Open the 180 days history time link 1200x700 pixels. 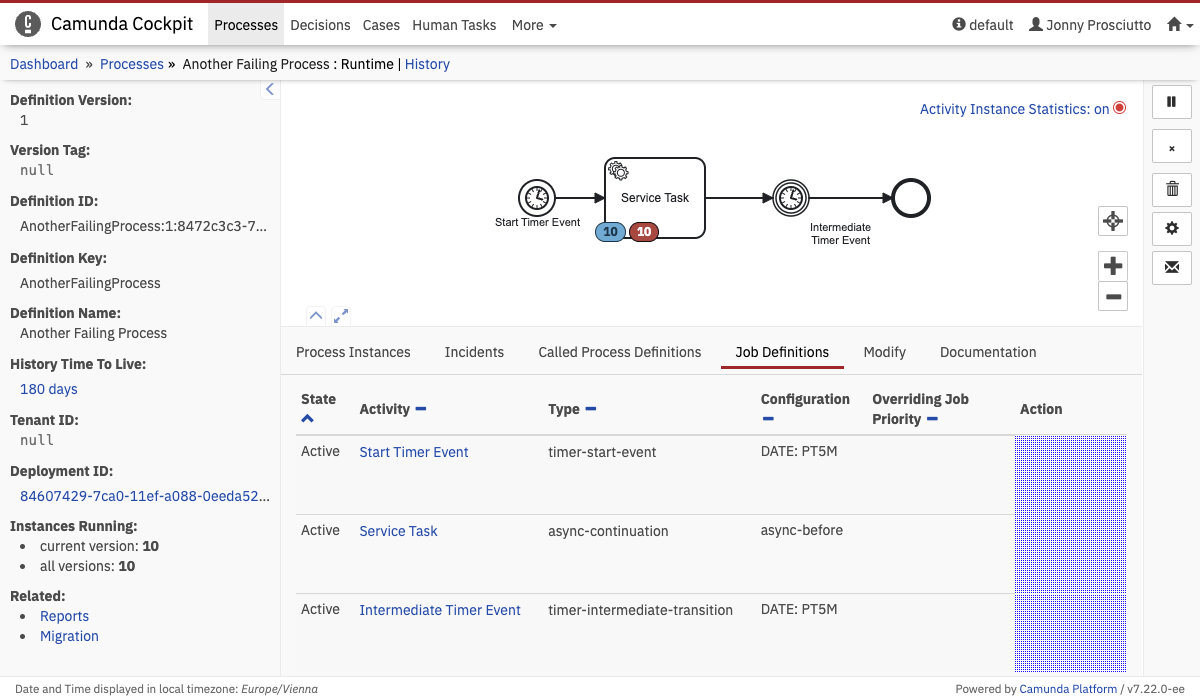(x=49, y=389)
